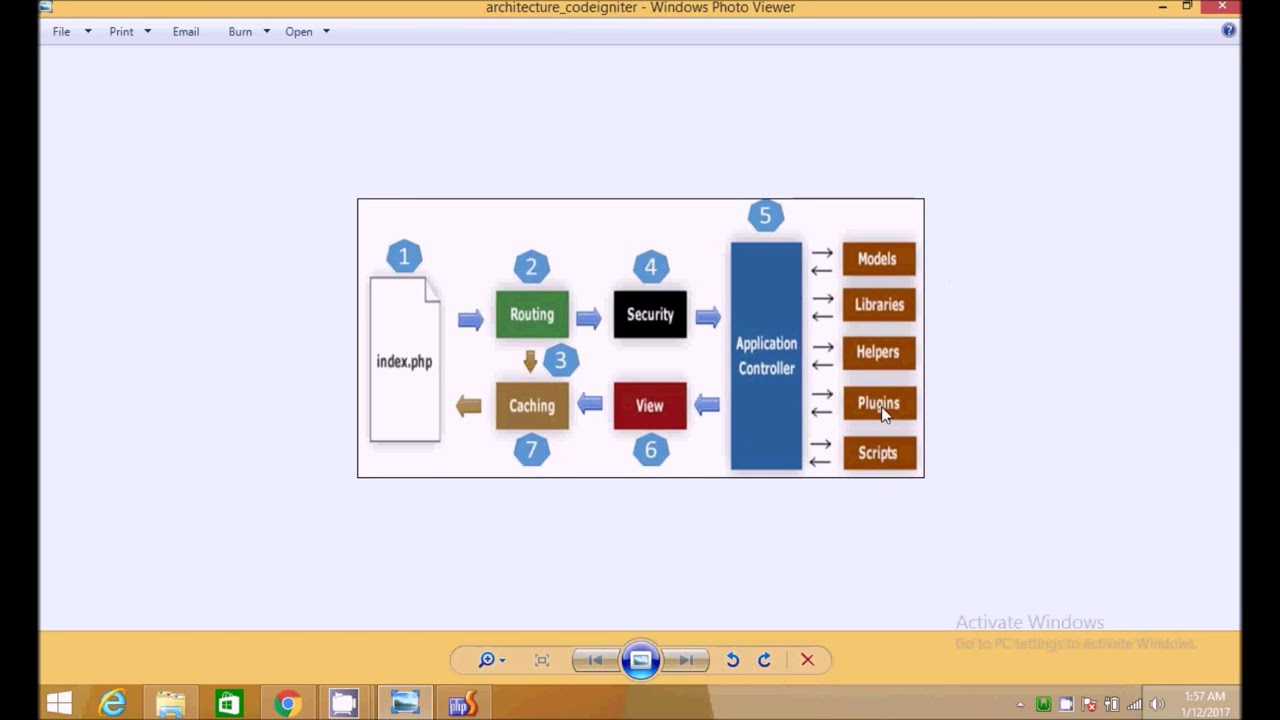Minimize the Photo Viewer window
The height and width of the screenshot is (720, 1280).
pyautogui.click(x=1162, y=7)
